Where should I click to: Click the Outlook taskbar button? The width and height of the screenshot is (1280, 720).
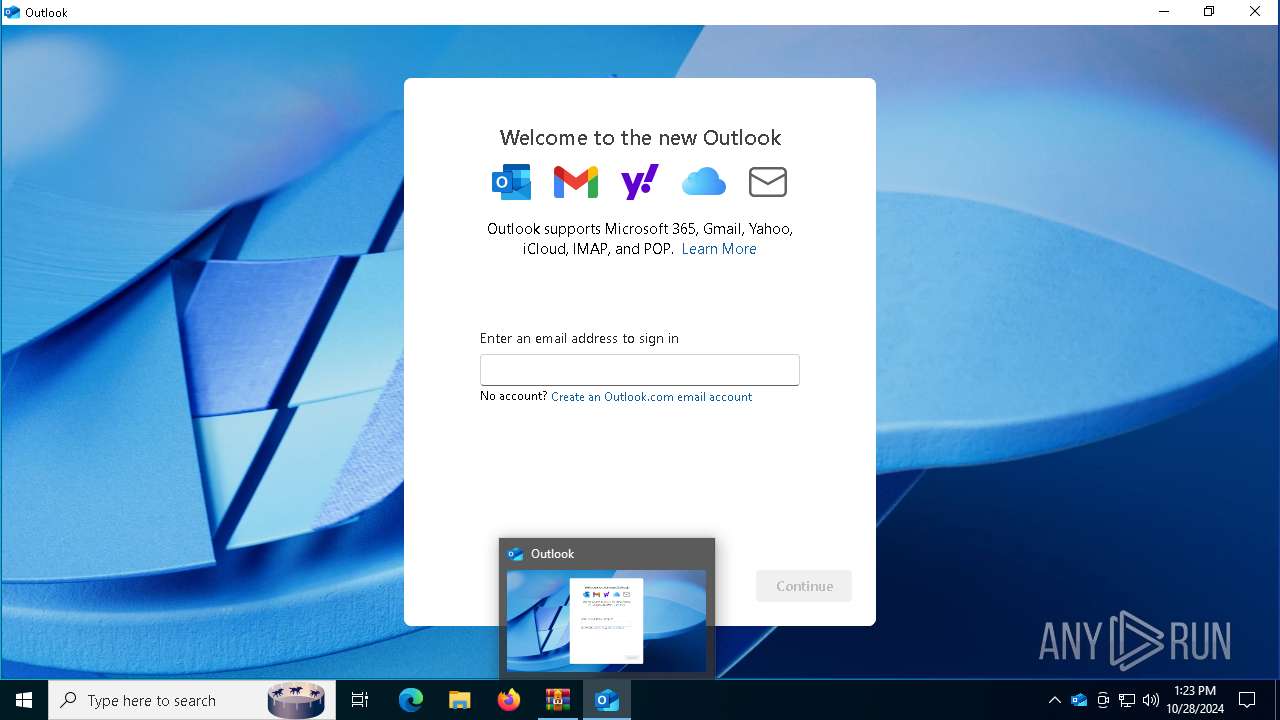(607, 700)
